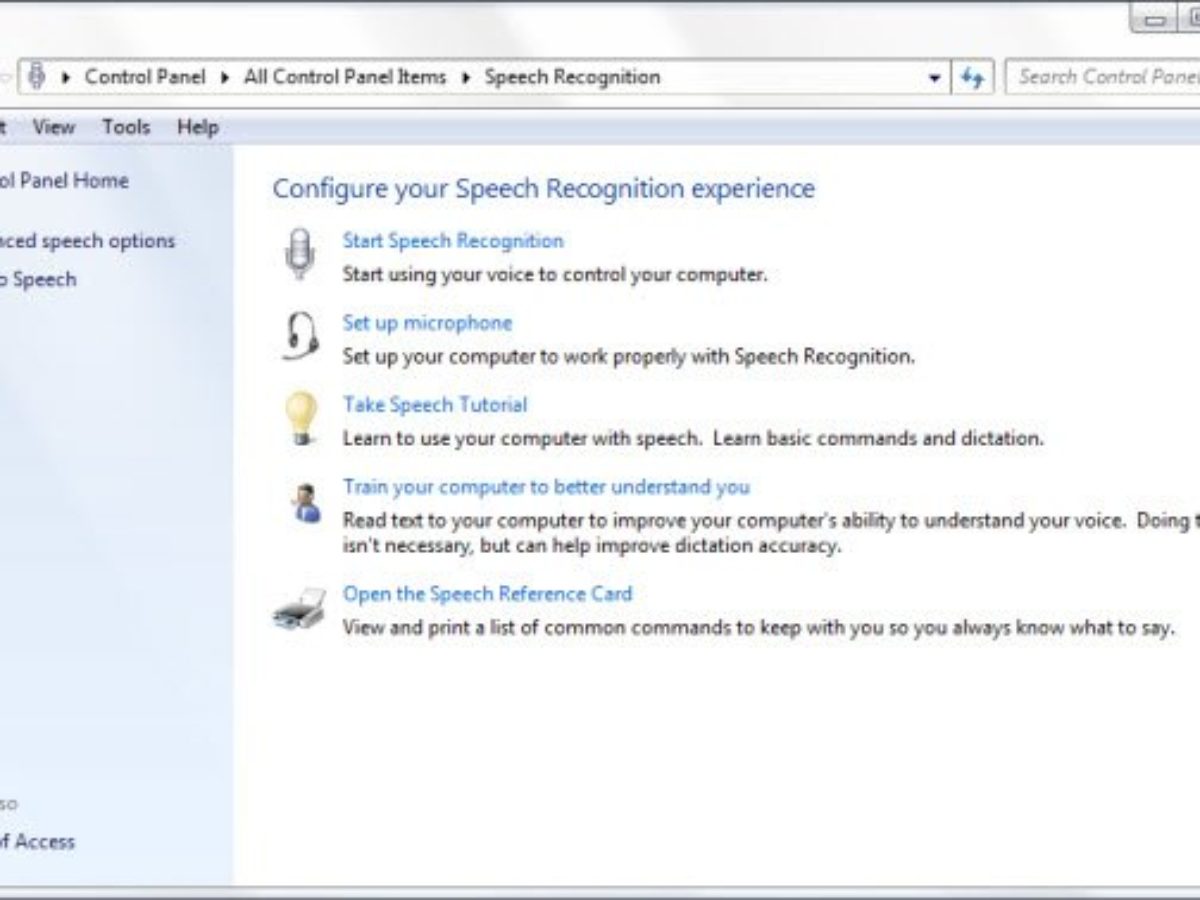
Task: Click the refresh icon next to address bar
Action: point(972,78)
